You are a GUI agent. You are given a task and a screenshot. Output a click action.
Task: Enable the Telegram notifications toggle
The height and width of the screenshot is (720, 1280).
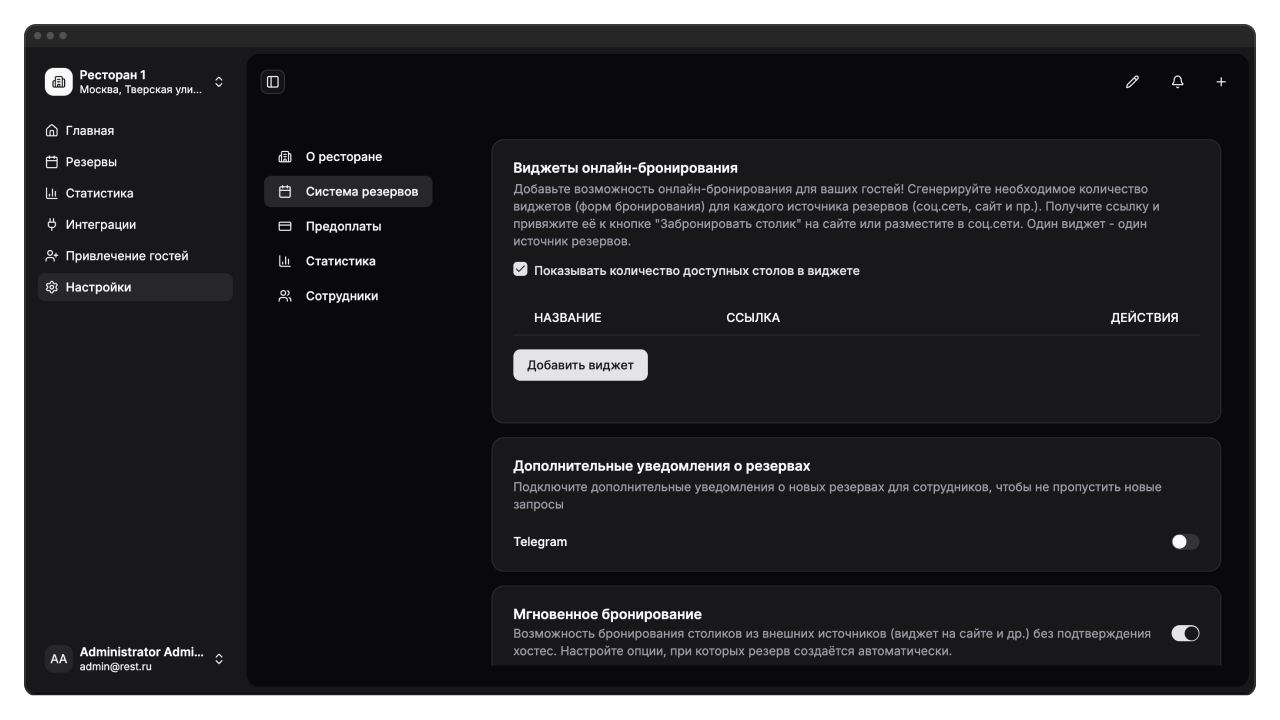(1185, 542)
